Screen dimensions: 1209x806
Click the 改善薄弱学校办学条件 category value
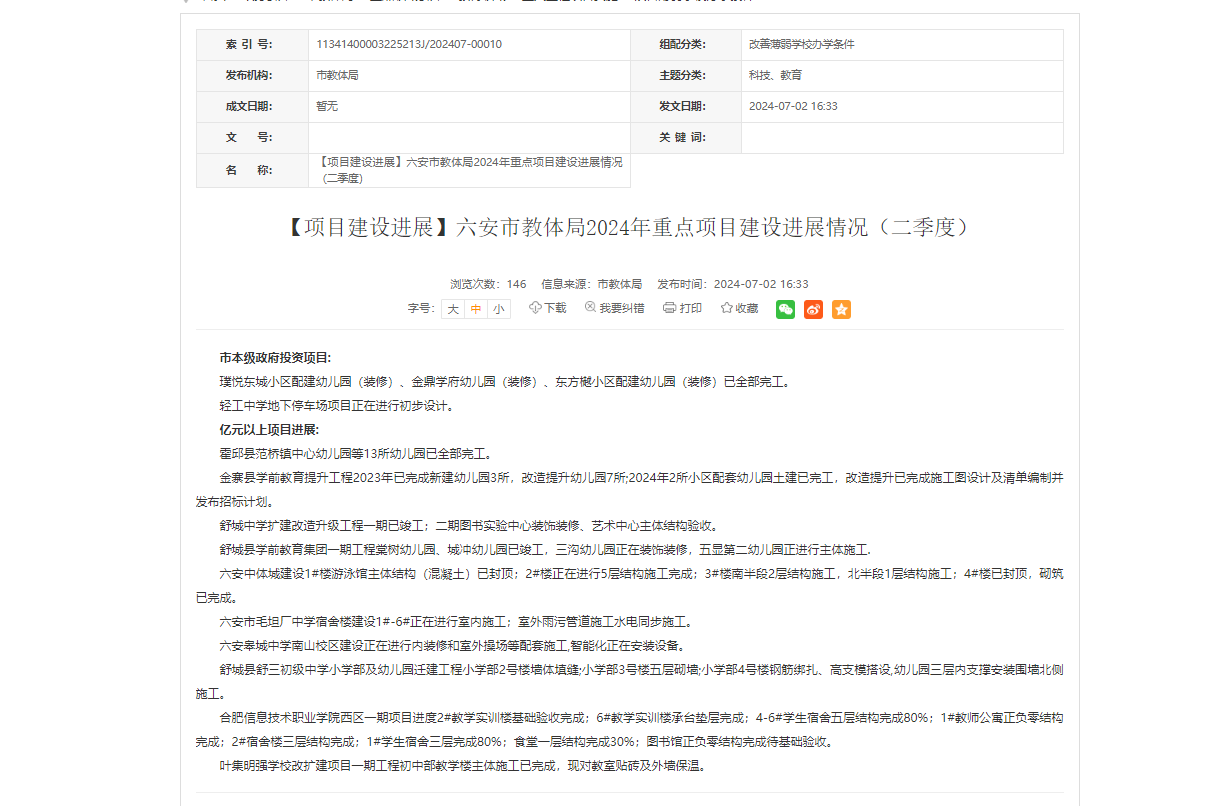(x=801, y=45)
